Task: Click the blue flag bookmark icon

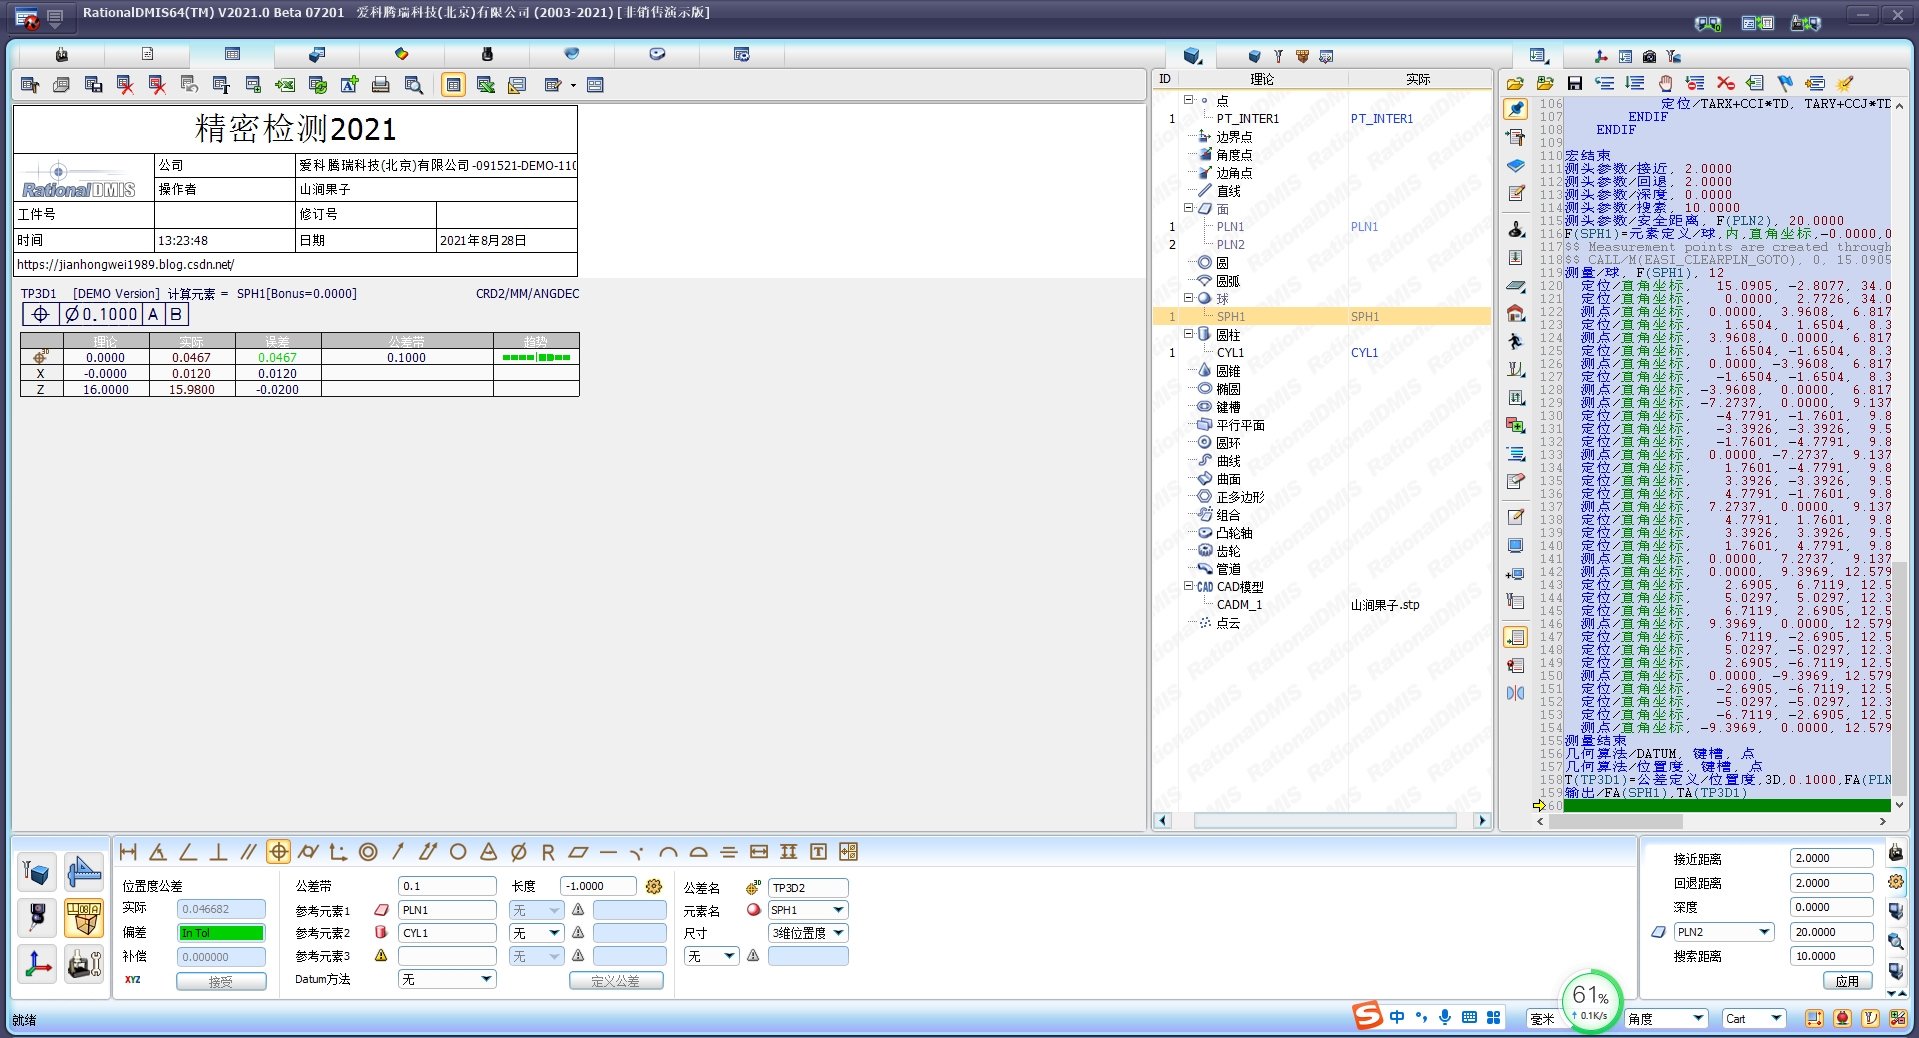Action: [x=1785, y=83]
